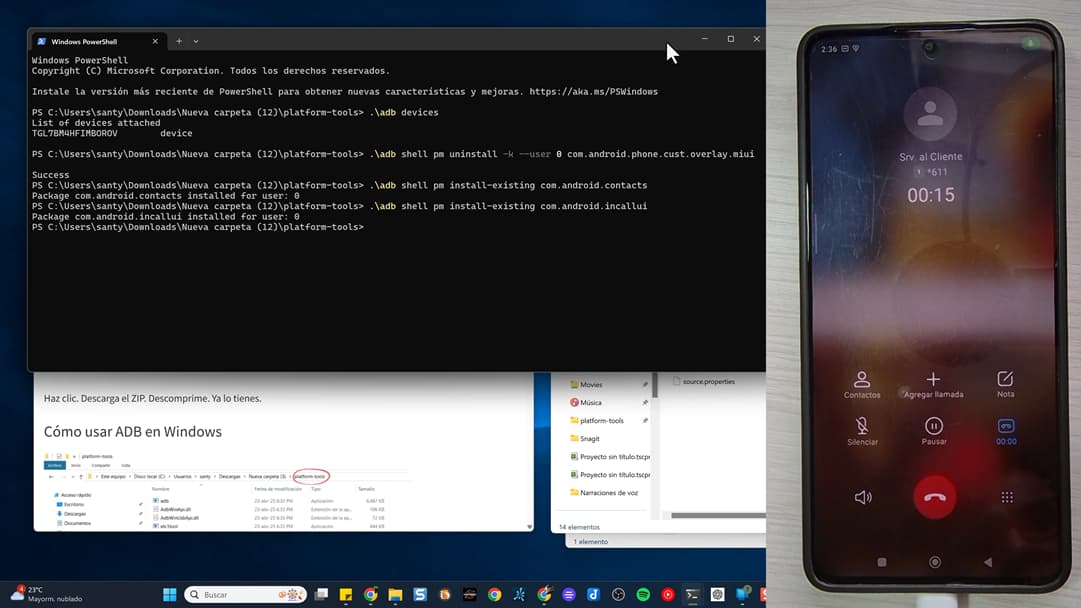Open File Explorer from the taskbar
This screenshot has width=1081, height=608.
pos(395,595)
